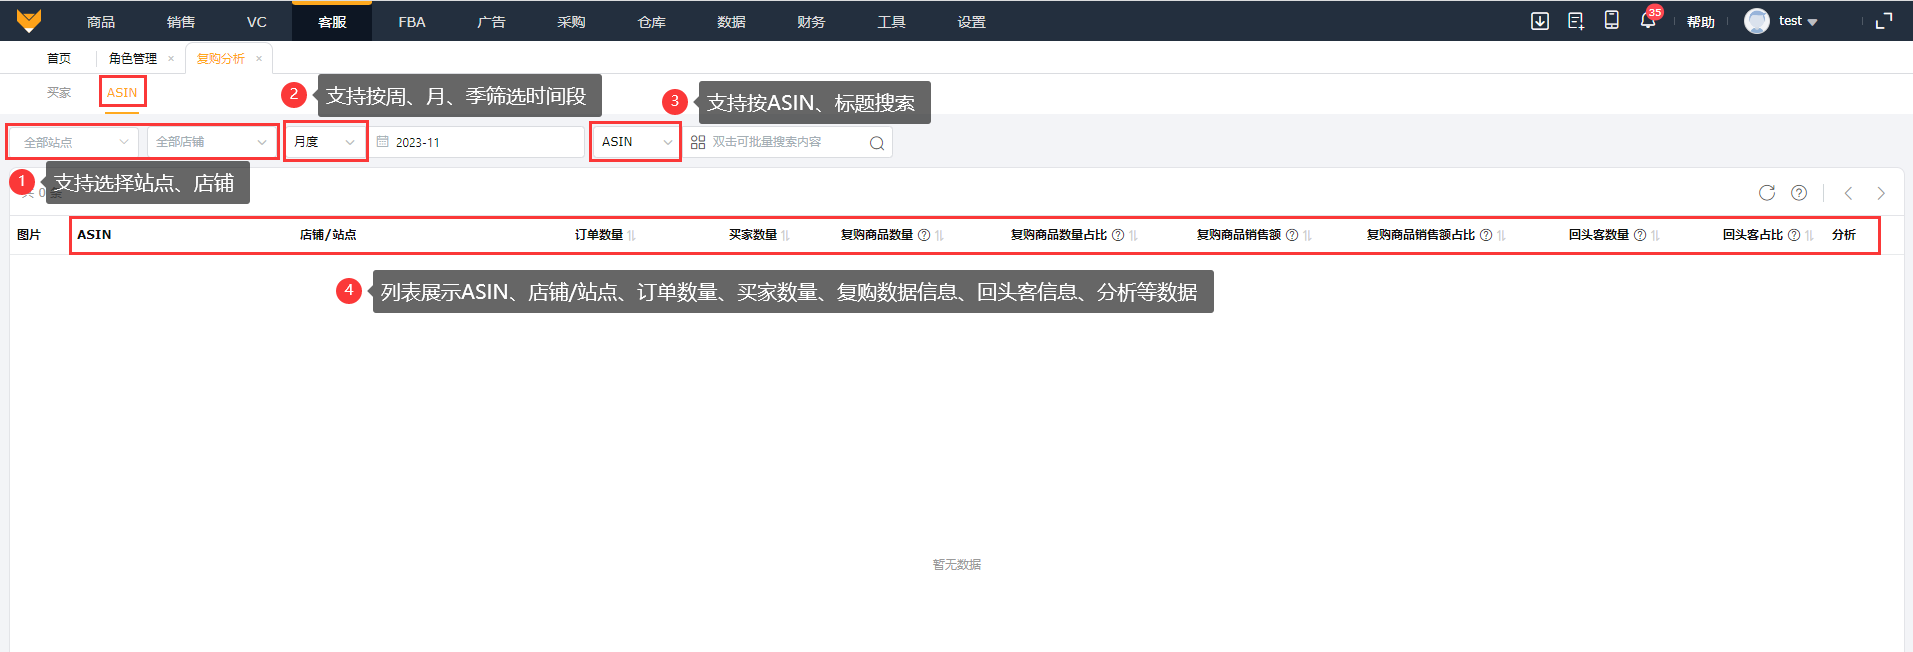The height and width of the screenshot is (652, 1913).
Task: Open the 广告 menu
Action: click(491, 21)
